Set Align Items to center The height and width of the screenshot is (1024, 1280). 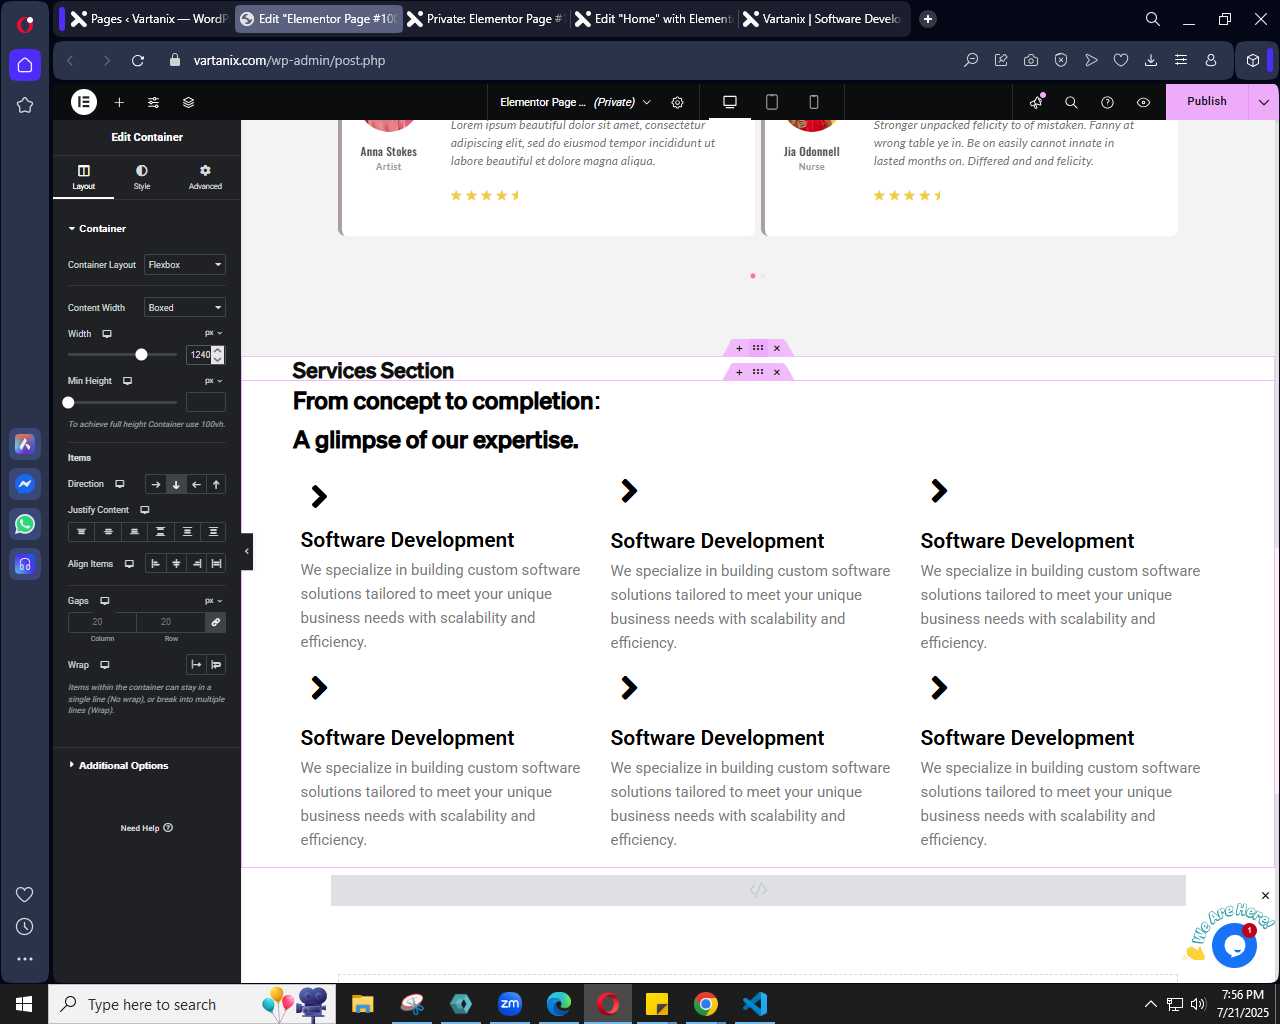coord(176,564)
